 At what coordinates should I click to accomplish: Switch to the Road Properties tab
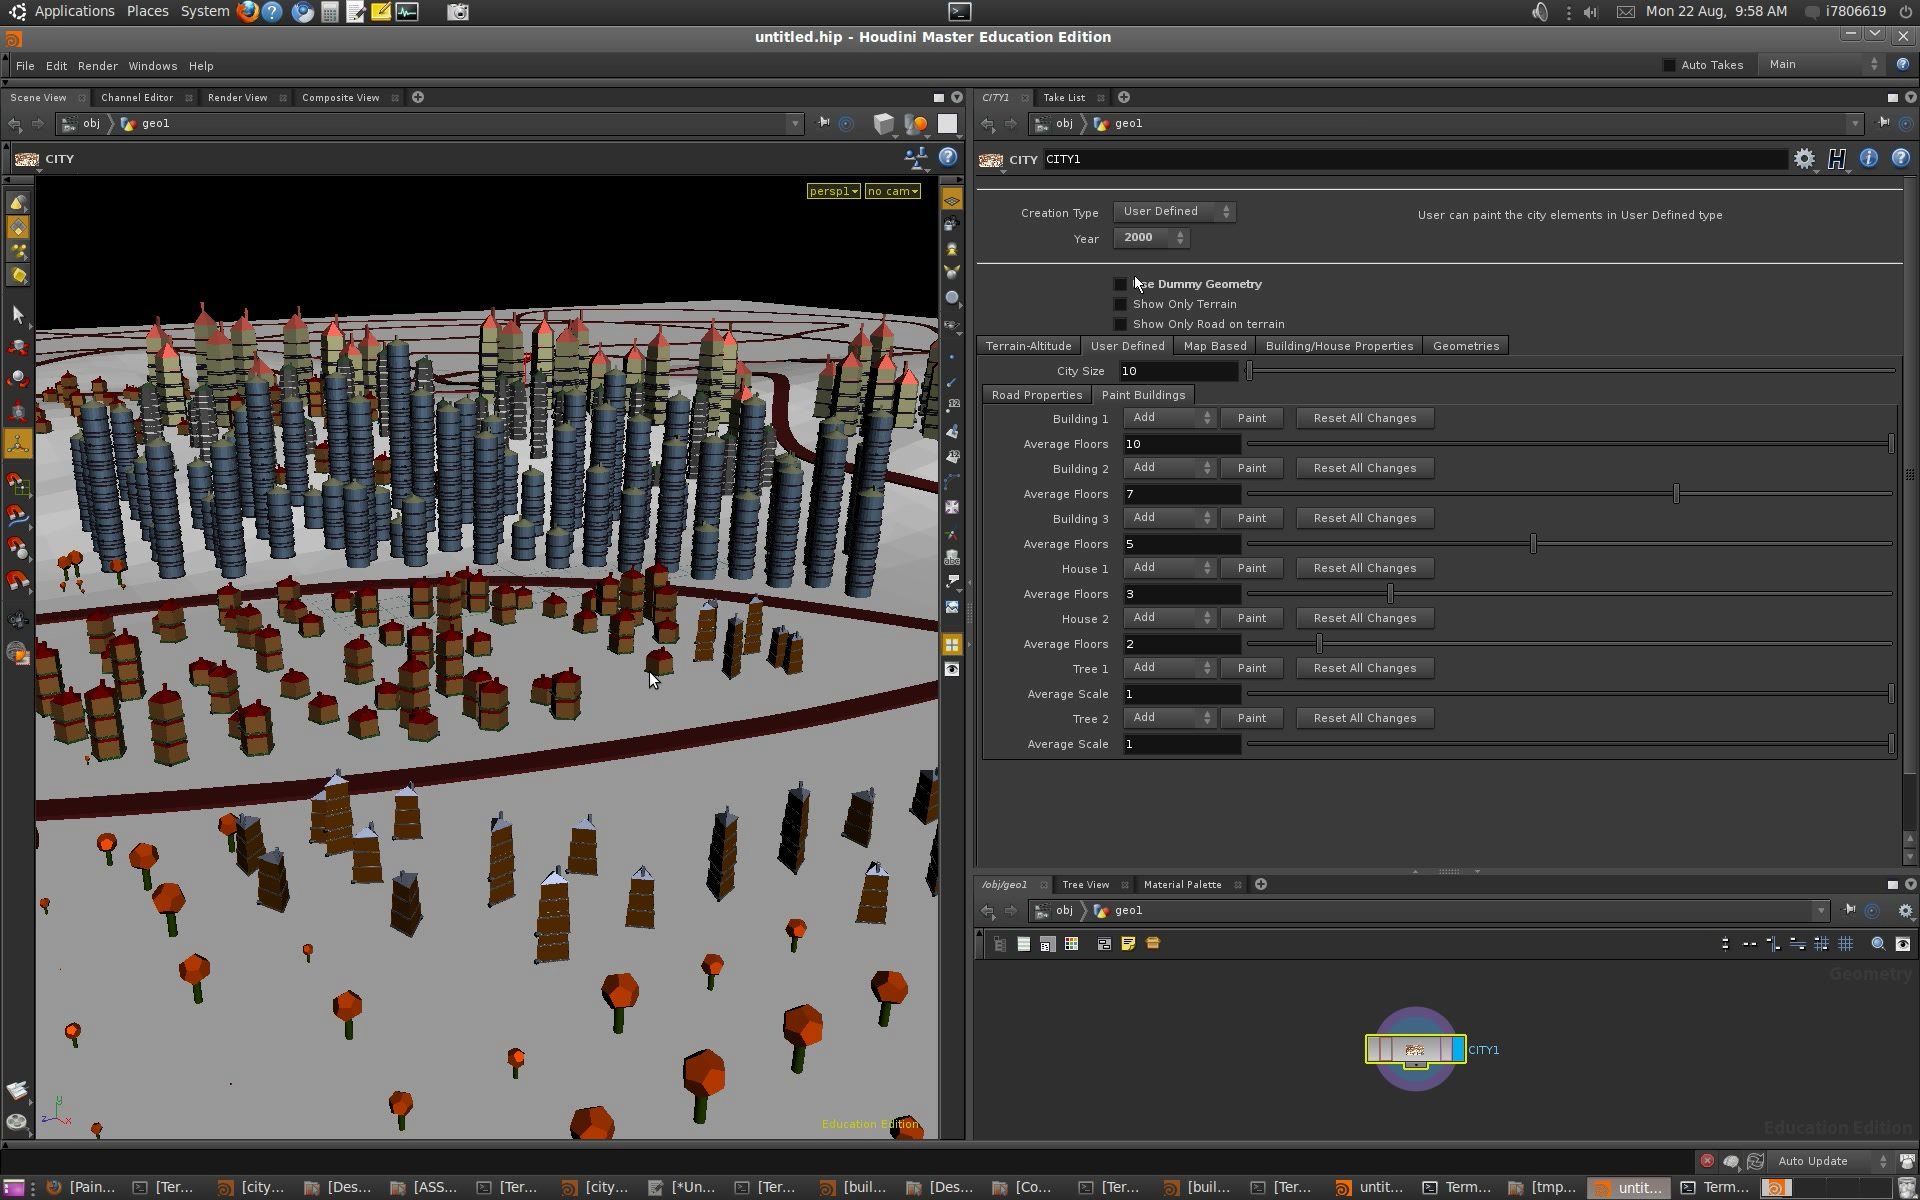pos(1037,395)
